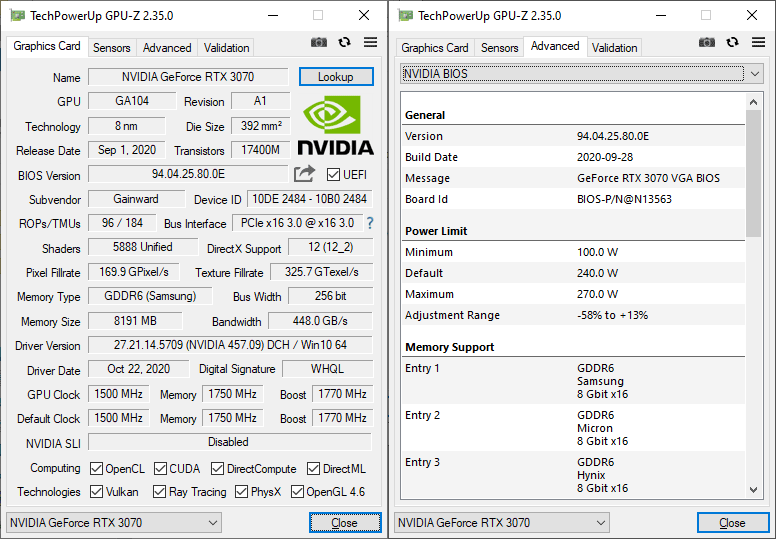Click the Digital Signature WHQL field
The width and height of the screenshot is (776, 539).
click(x=327, y=369)
